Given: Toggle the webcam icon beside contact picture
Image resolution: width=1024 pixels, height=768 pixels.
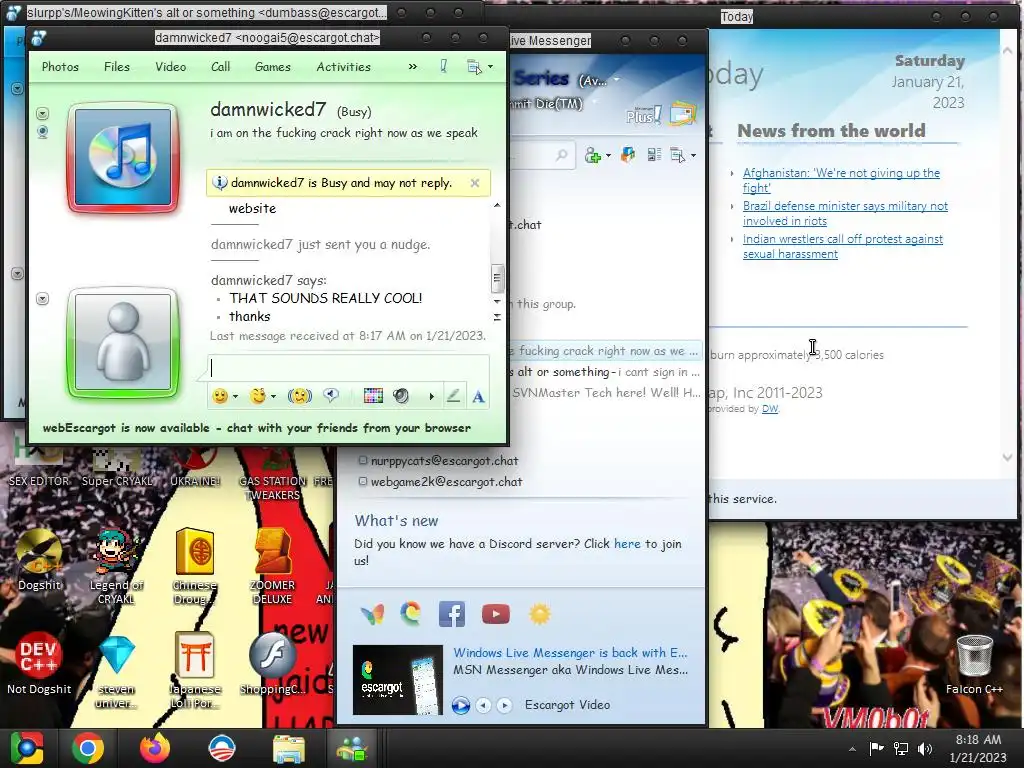Looking at the screenshot, I should coord(42,133).
